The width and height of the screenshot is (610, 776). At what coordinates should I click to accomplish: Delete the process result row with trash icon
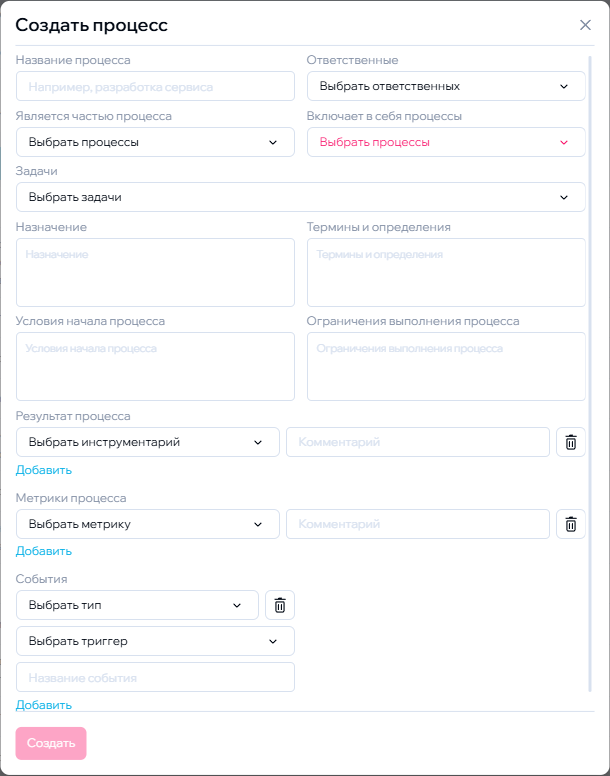[571, 442]
